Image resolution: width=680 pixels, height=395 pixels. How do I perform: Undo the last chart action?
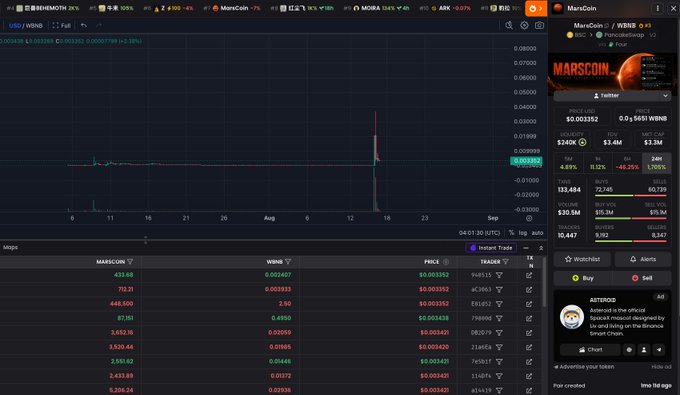[84, 26]
